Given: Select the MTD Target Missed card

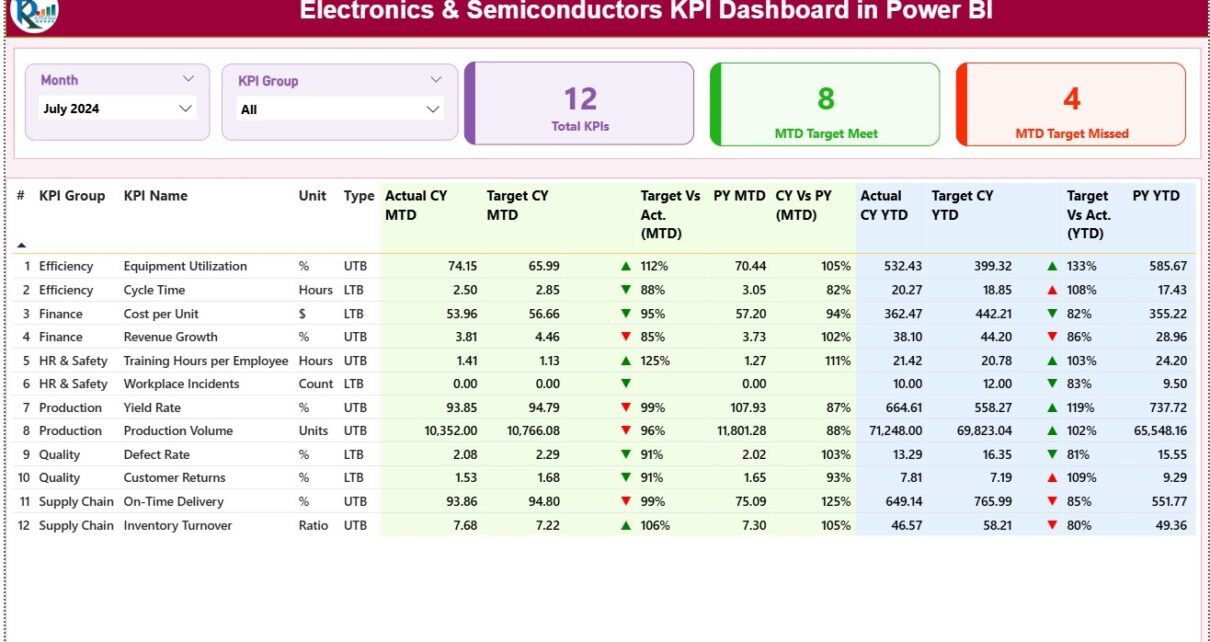Looking at the screenshot, I should 1071,104.
